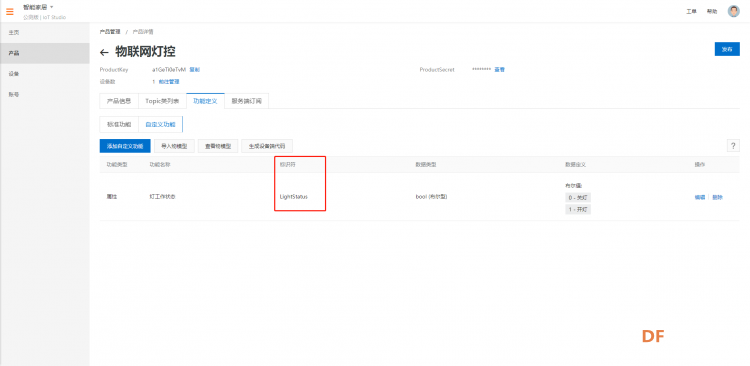Image resolution: width=750 pixels, height=366 pixels.
Task: Click the 查看物模型 button
Action: [218, 146]
